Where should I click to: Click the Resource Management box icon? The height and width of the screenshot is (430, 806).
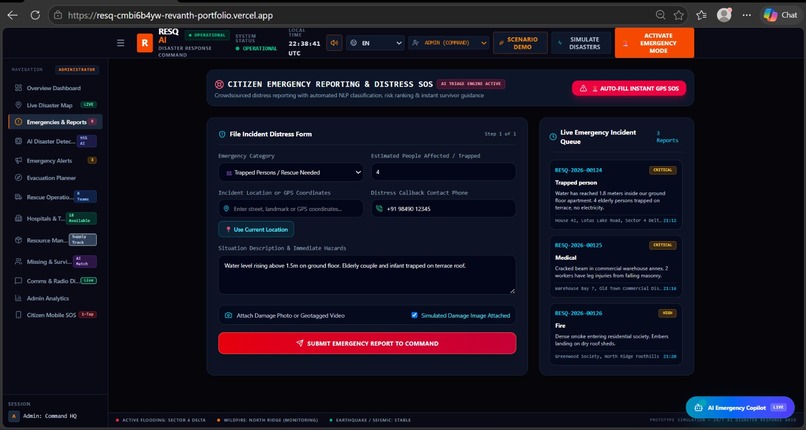coord(19,240)
